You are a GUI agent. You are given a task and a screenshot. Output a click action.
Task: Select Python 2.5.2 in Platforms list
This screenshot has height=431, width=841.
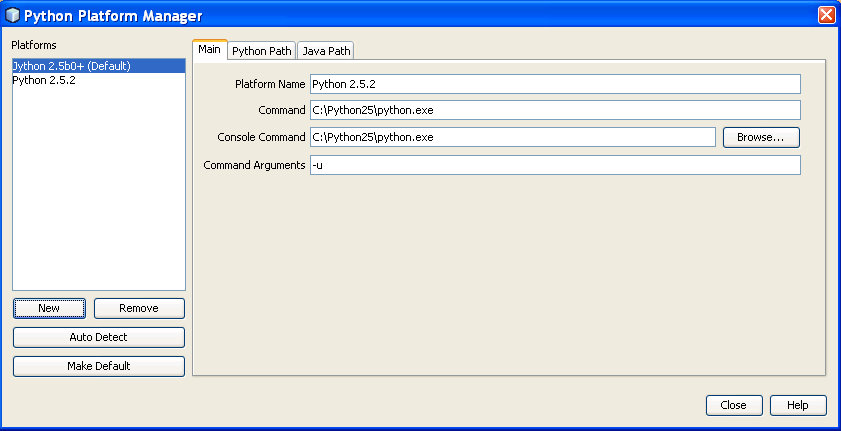point(99,80)
